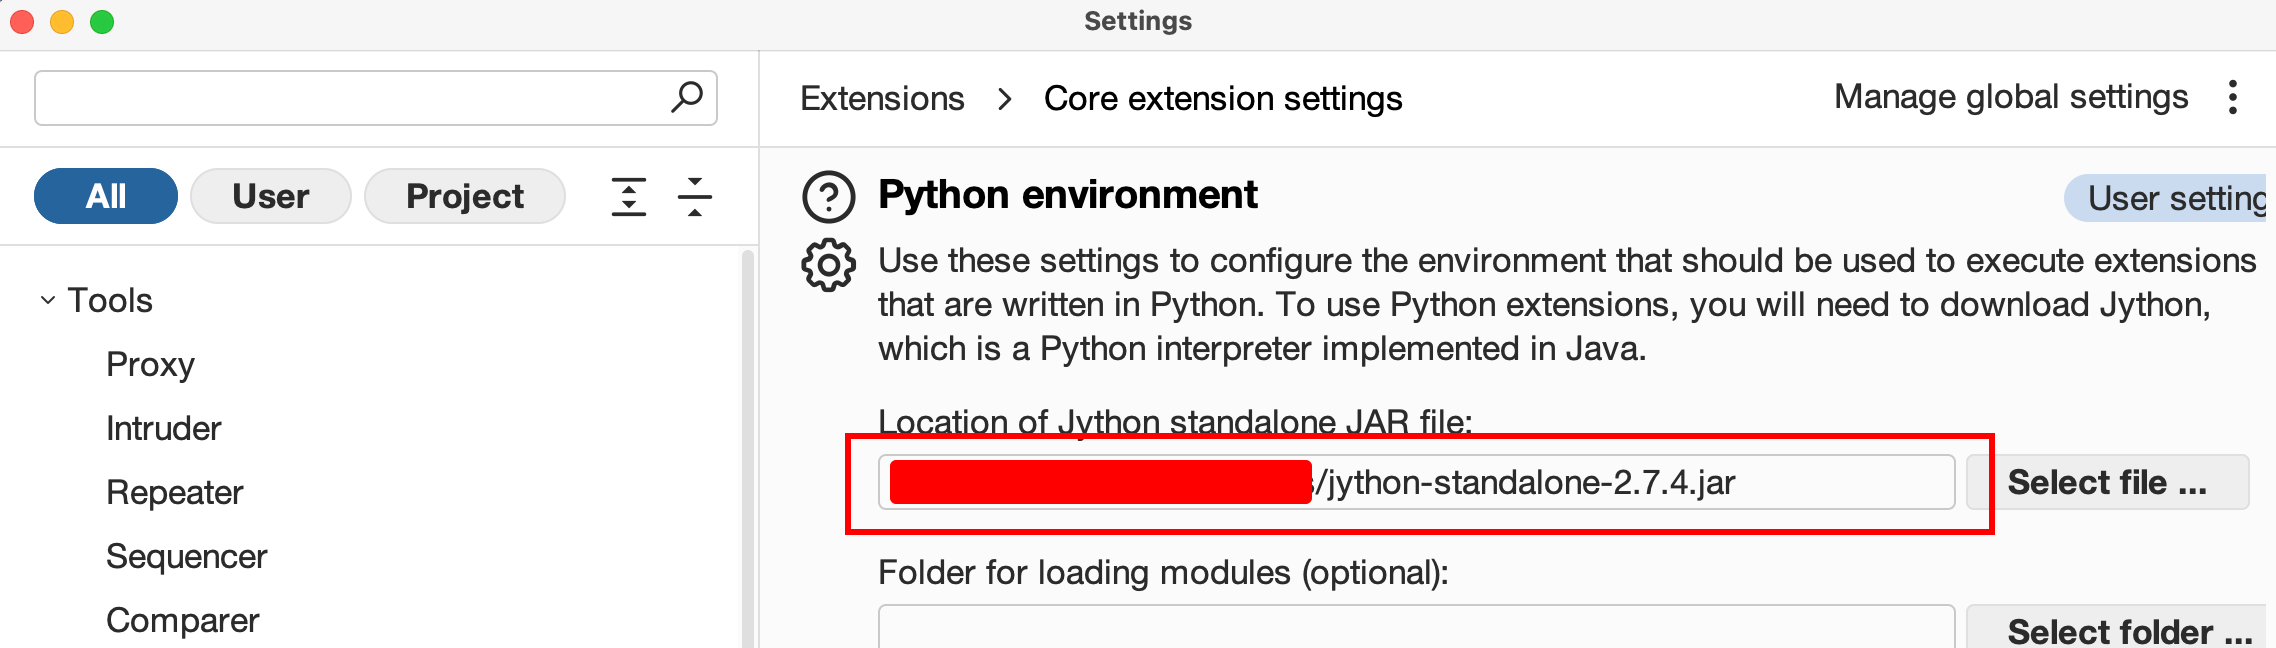Screen dimensions: 2276x648
Task: Open Python environment help question mark icon
Action: point(828,196)
